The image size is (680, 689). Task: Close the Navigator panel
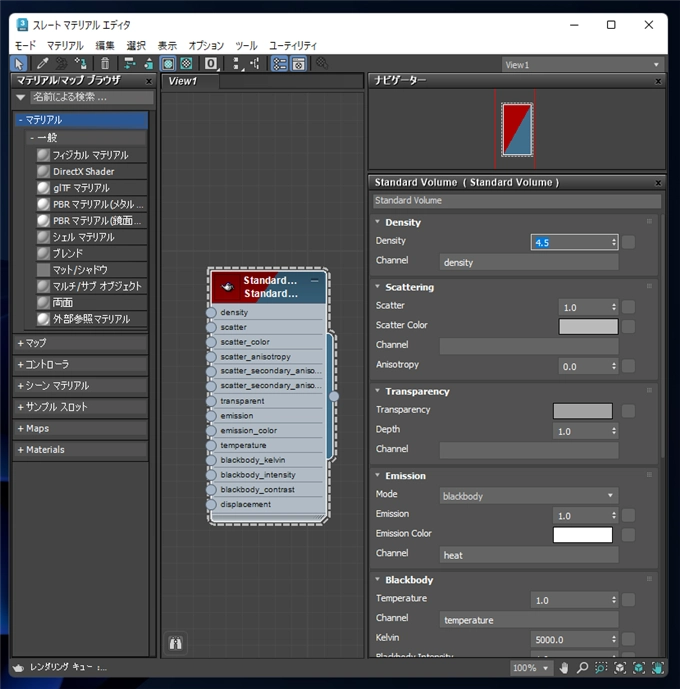(658, 81)
